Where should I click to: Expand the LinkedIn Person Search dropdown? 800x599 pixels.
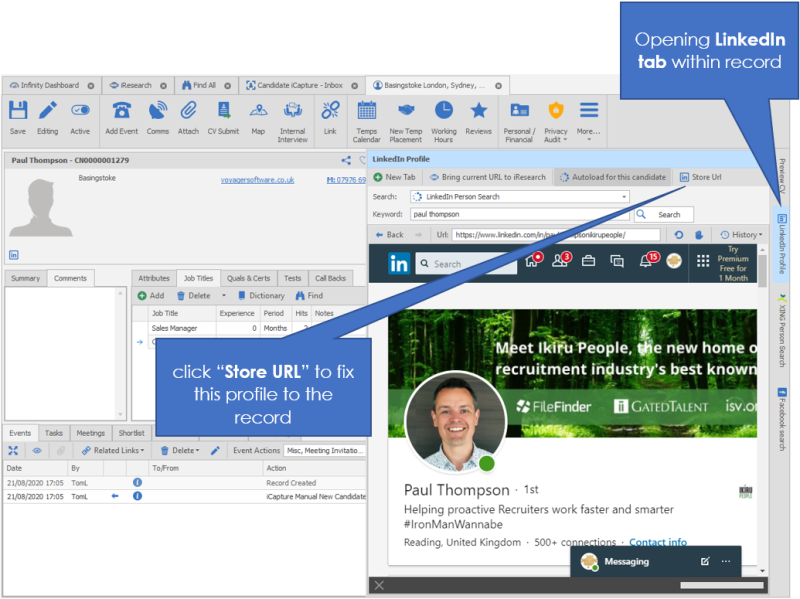pos(624,197)
